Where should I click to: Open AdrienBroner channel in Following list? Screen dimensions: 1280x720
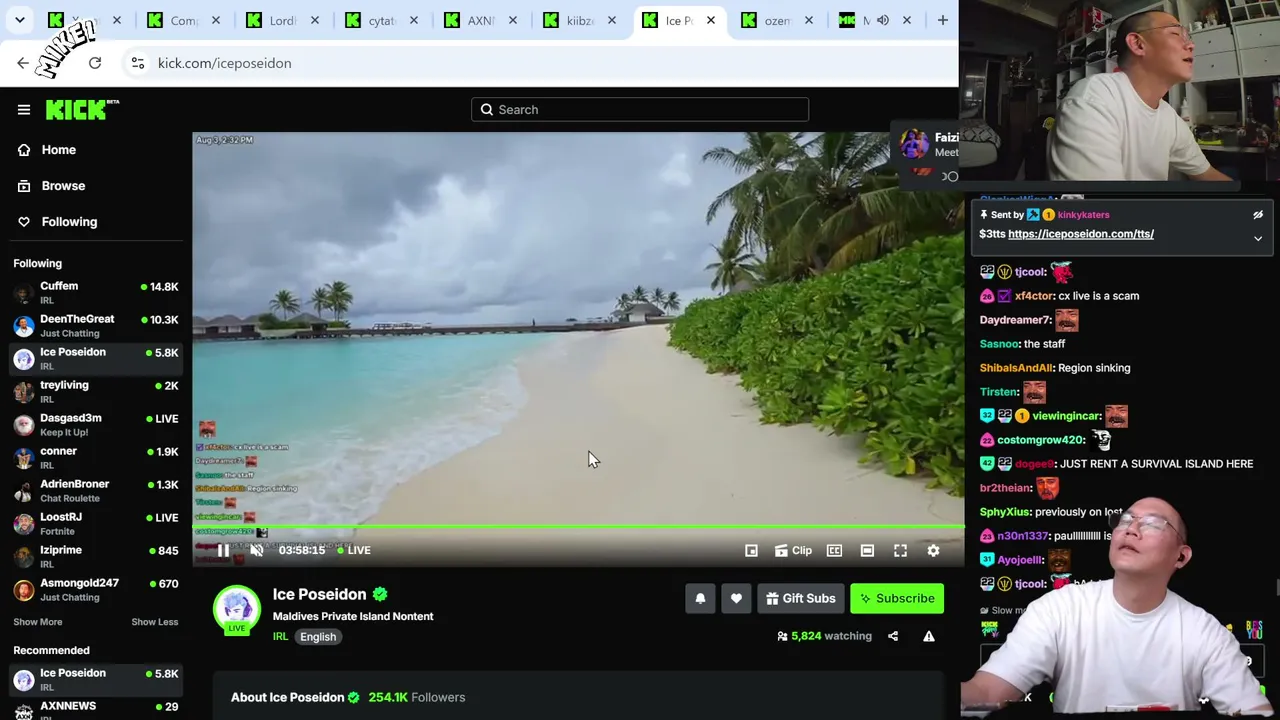click(x=96, y=491)
